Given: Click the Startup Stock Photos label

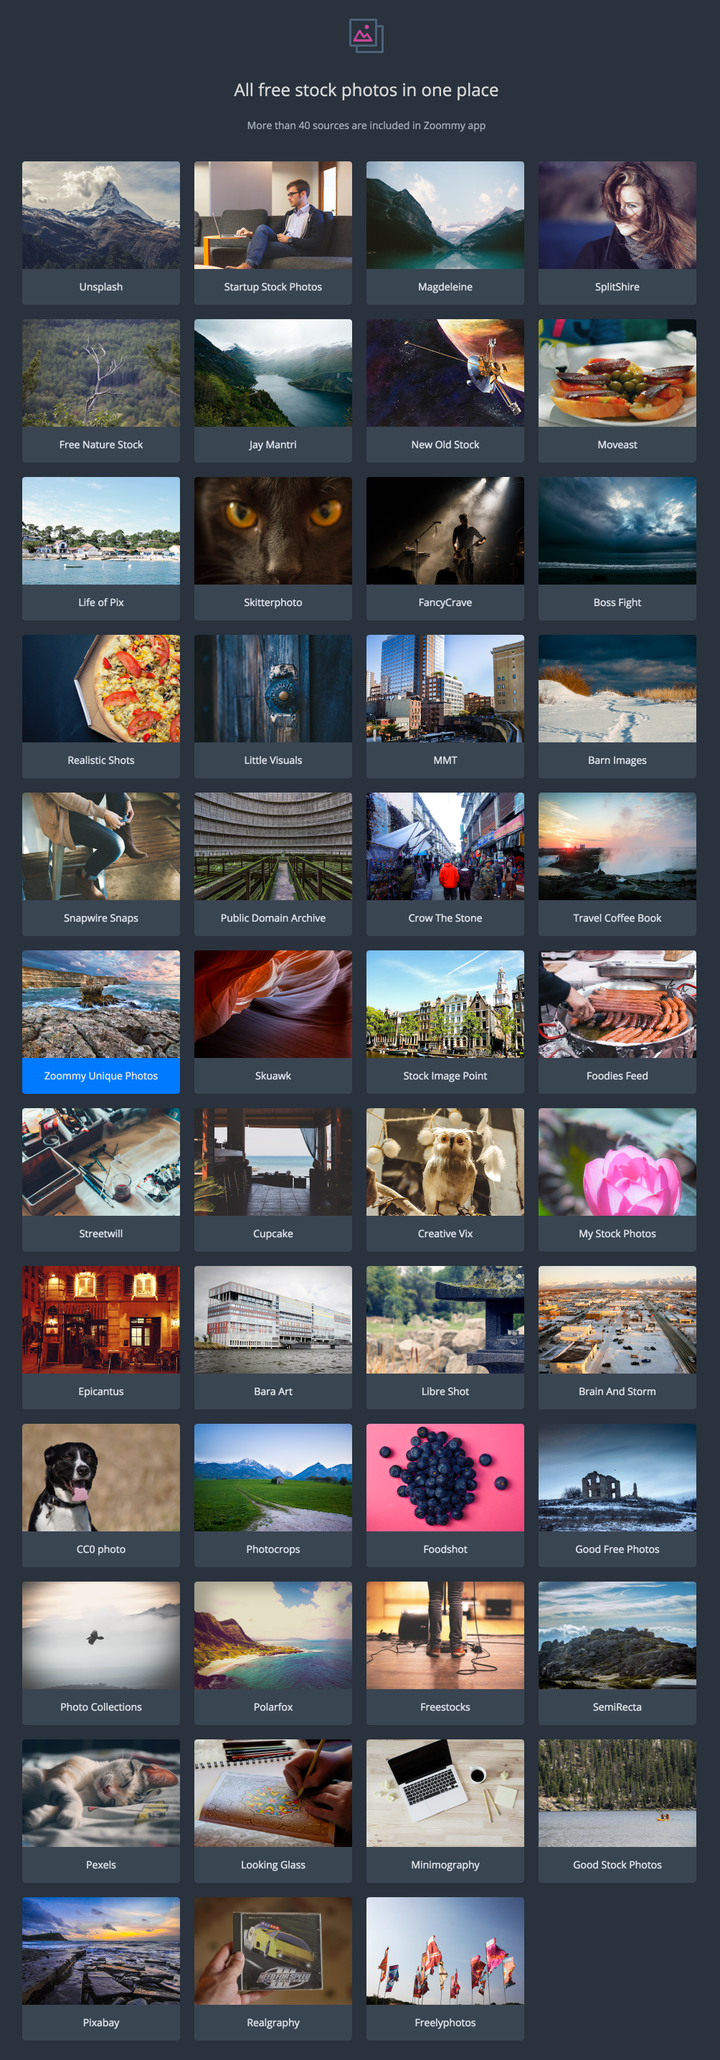Looking at the screenshot, I should [273, 287].
